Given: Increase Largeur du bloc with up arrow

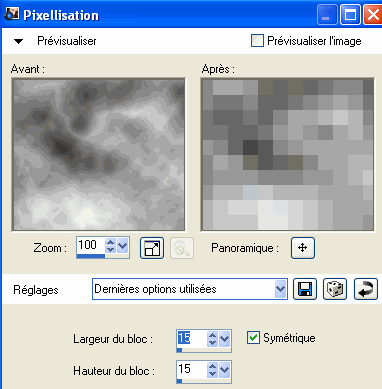Looking at the screenshot, I should tap(212, 335).
